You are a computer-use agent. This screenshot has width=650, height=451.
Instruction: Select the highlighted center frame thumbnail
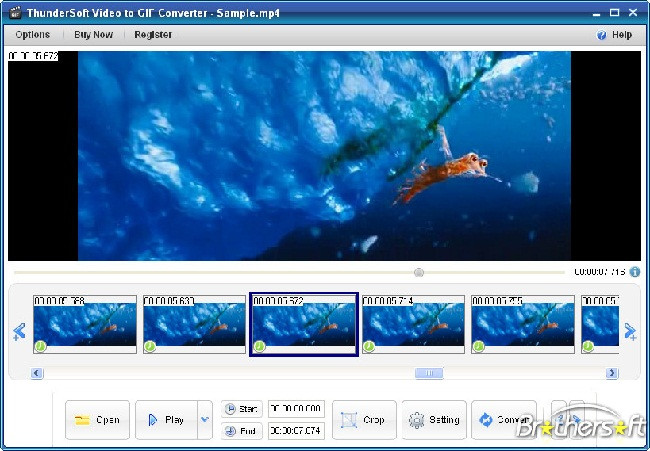pos(303,325)
